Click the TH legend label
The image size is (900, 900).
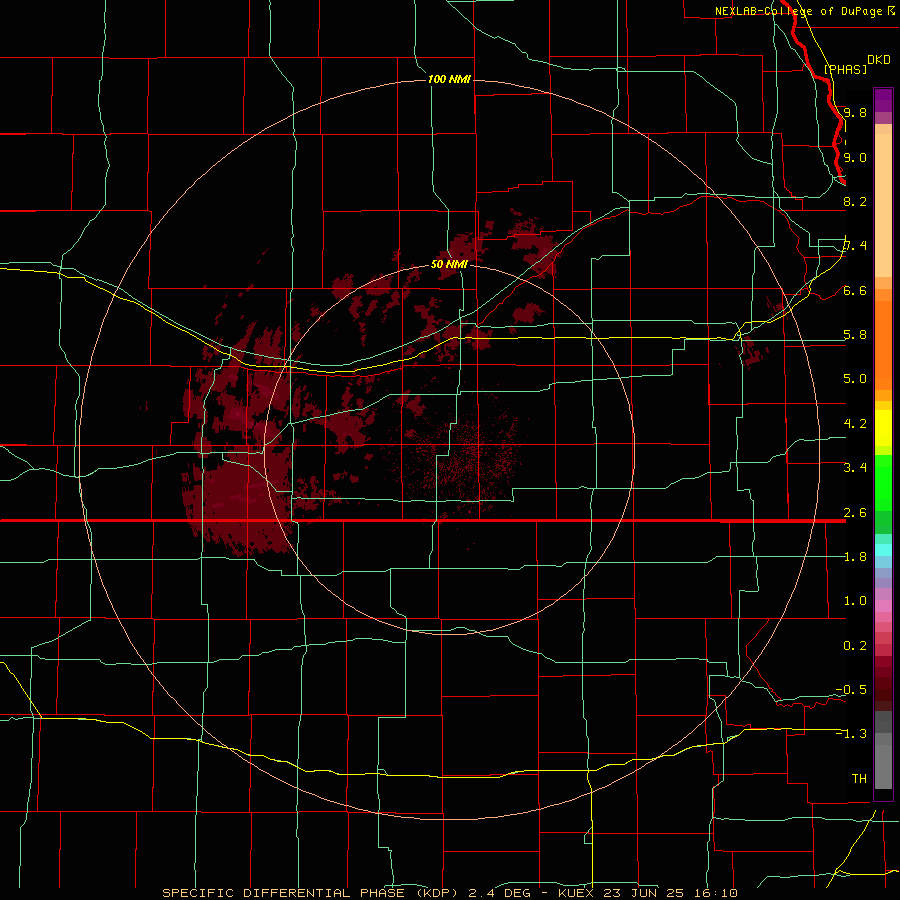coord(859,779)
